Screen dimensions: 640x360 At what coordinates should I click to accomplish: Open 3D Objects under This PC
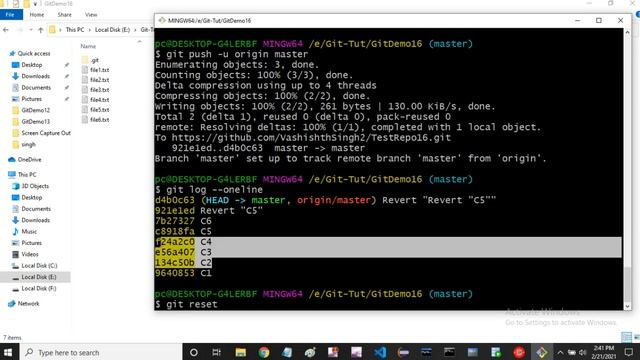click(31, 186)
